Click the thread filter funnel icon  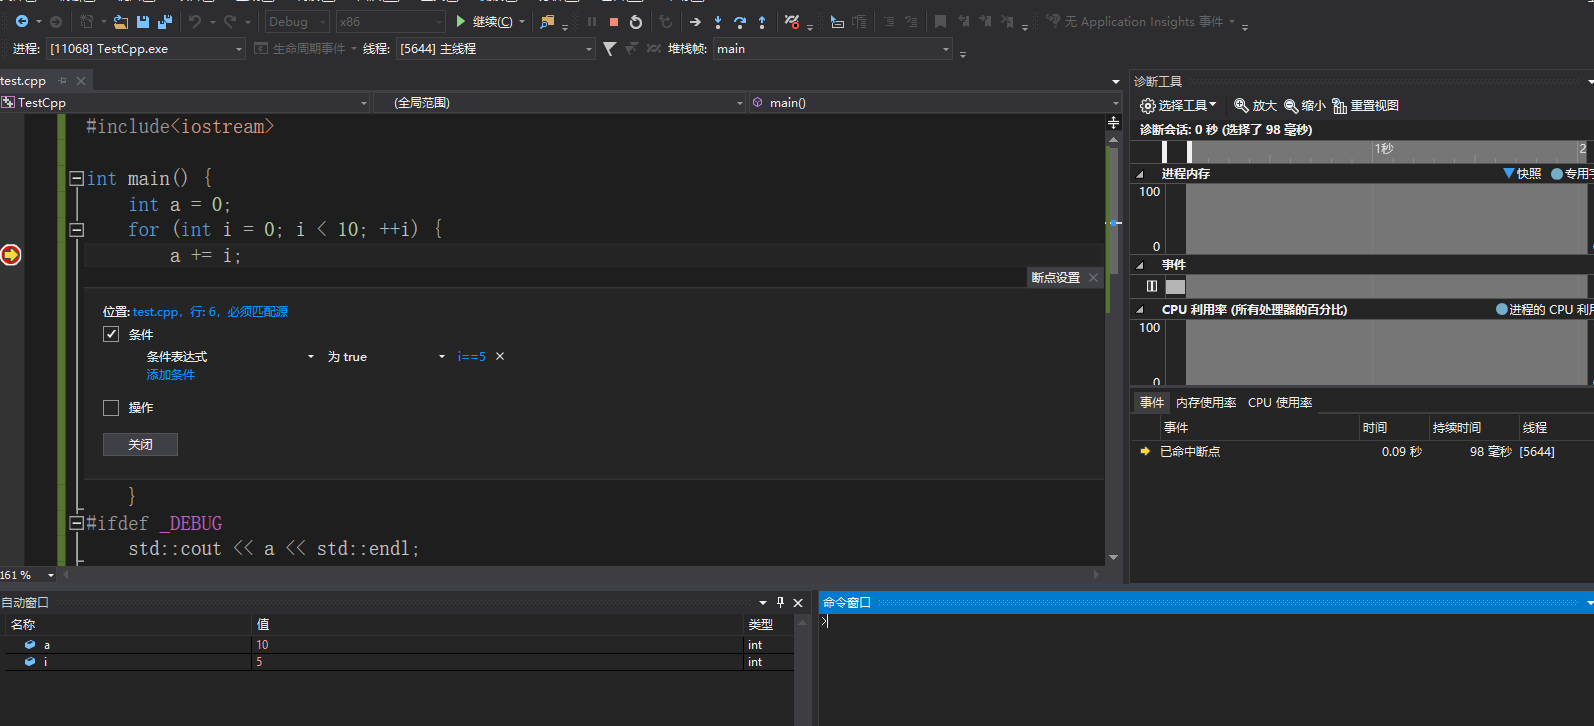point(610,48)
